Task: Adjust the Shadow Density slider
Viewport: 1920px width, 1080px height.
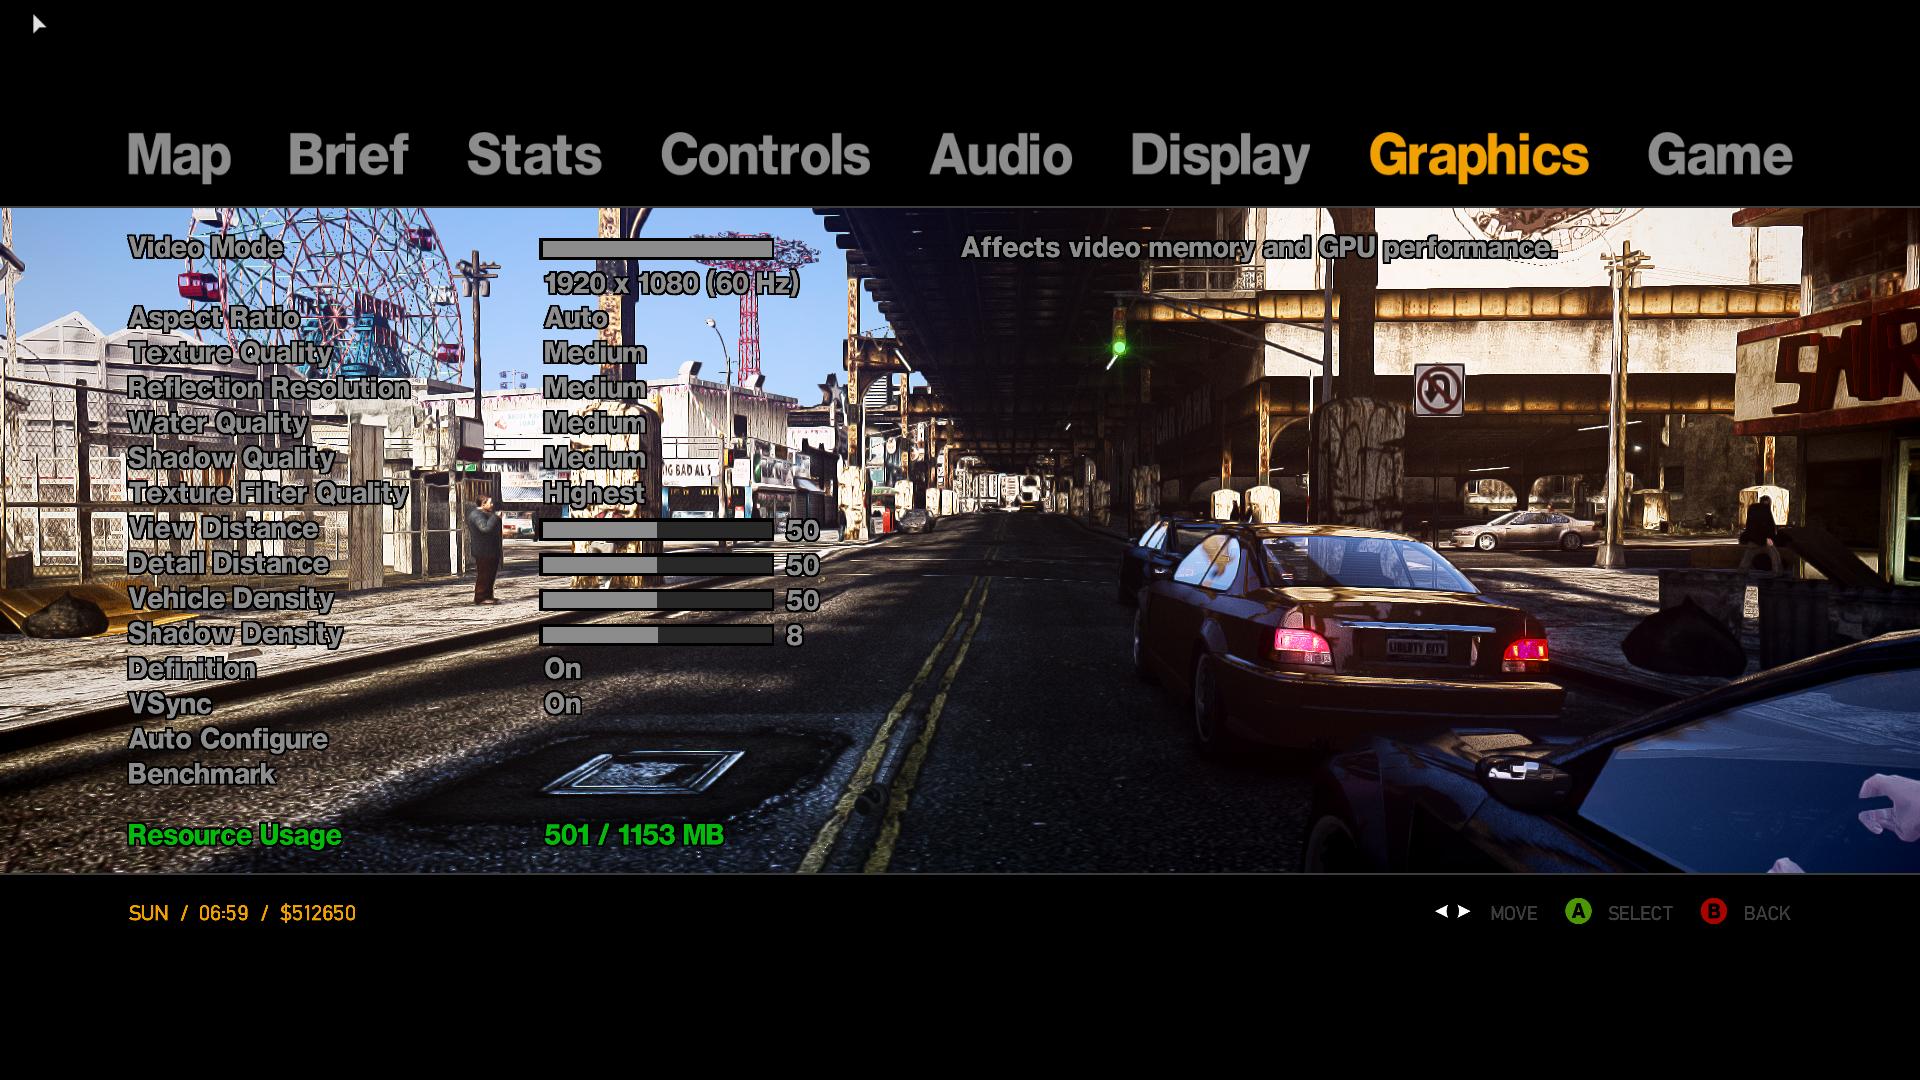Action: (656, 635)
